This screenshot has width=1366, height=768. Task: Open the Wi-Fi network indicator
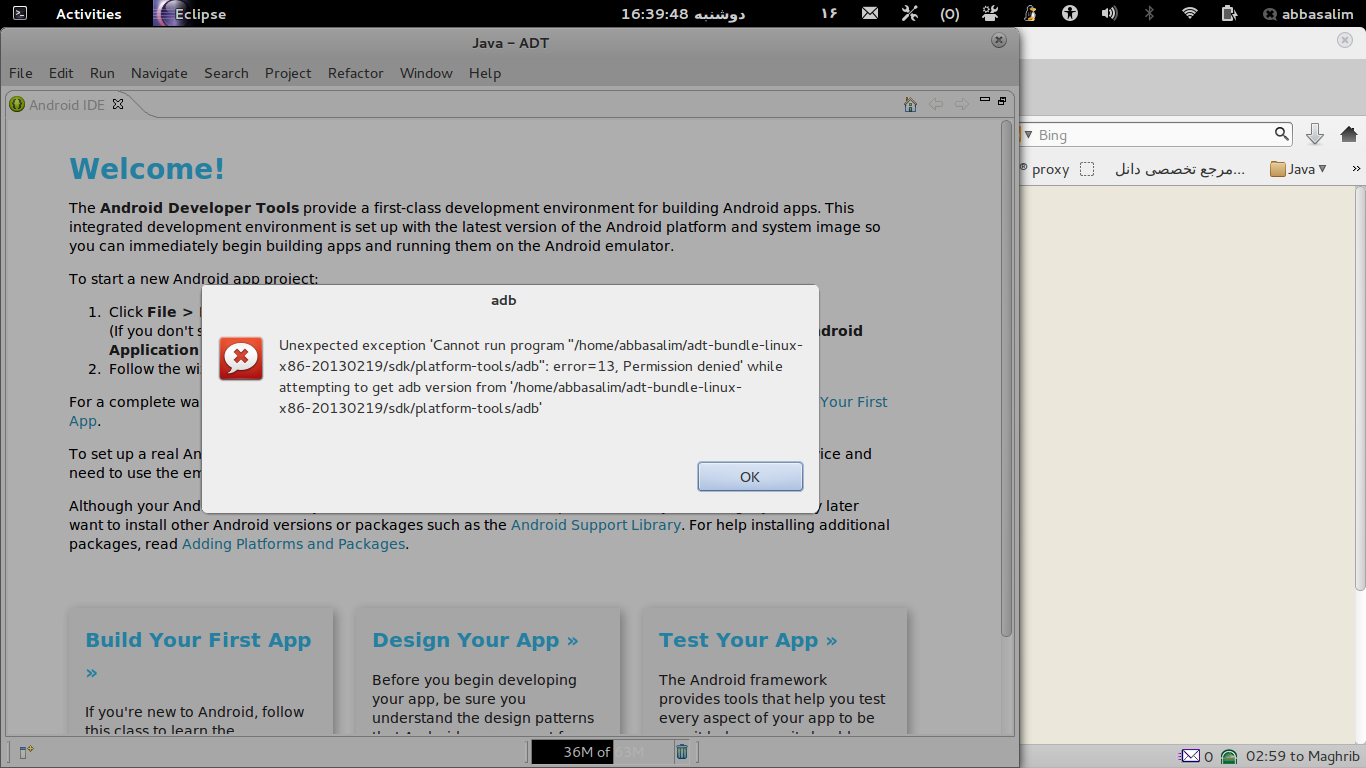tap(1189, 14)
